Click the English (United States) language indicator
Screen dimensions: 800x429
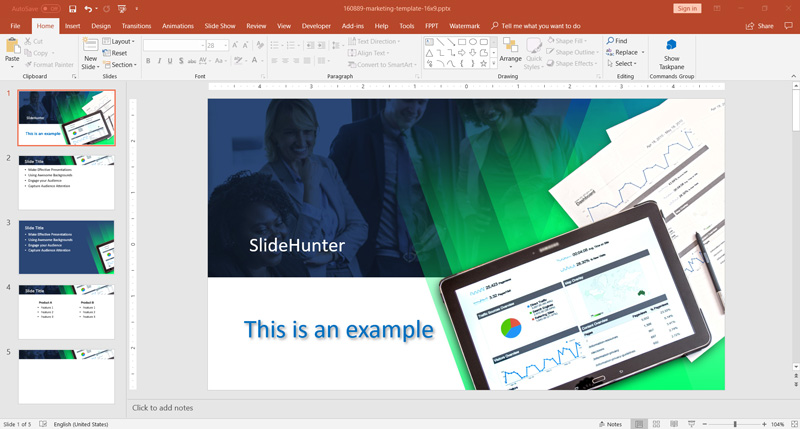click(81, 424)
